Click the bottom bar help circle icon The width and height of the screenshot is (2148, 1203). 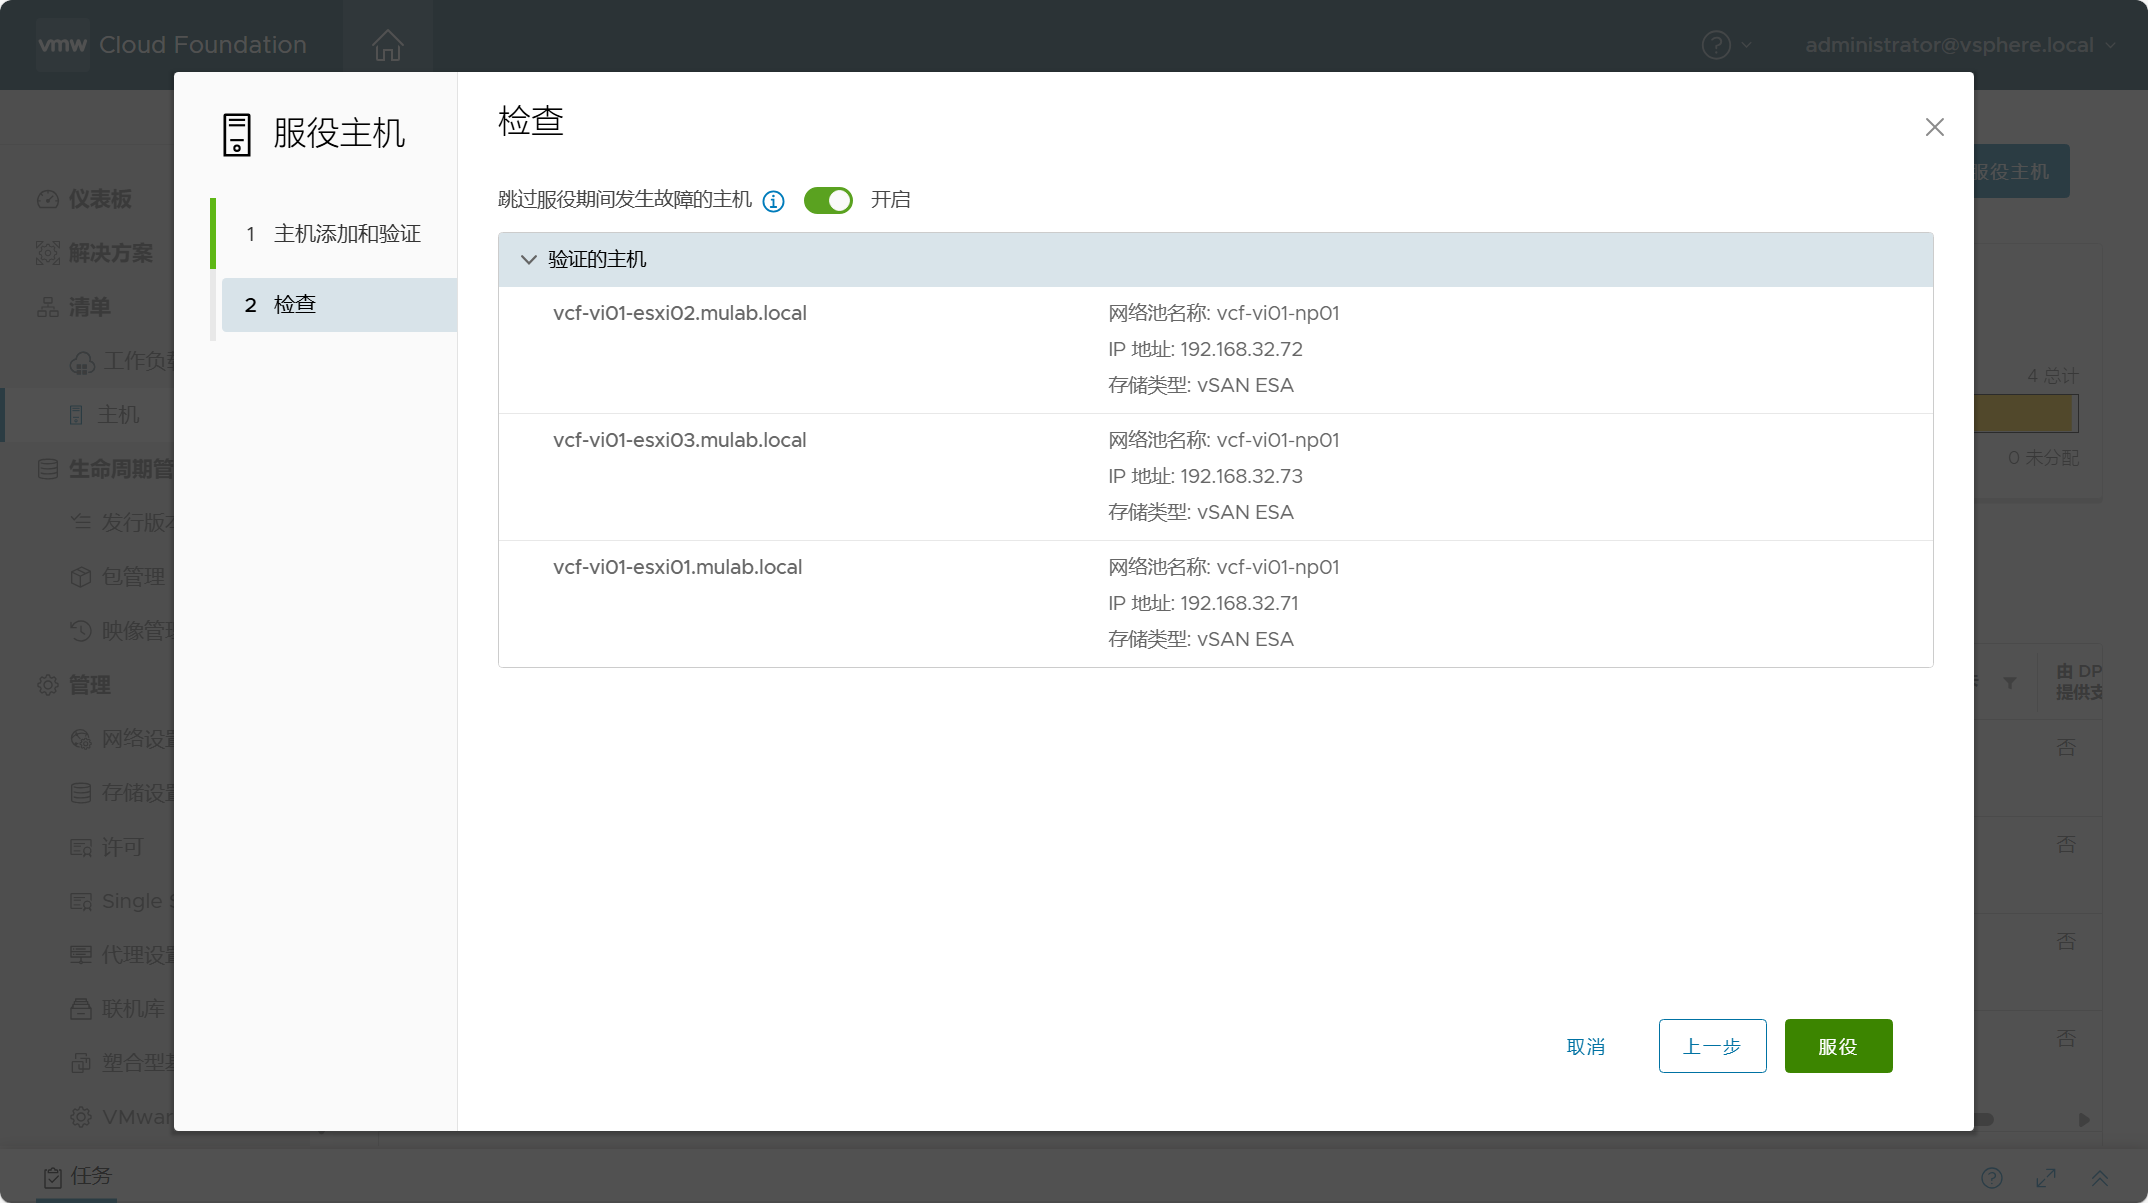(x=1991, y=1178)
